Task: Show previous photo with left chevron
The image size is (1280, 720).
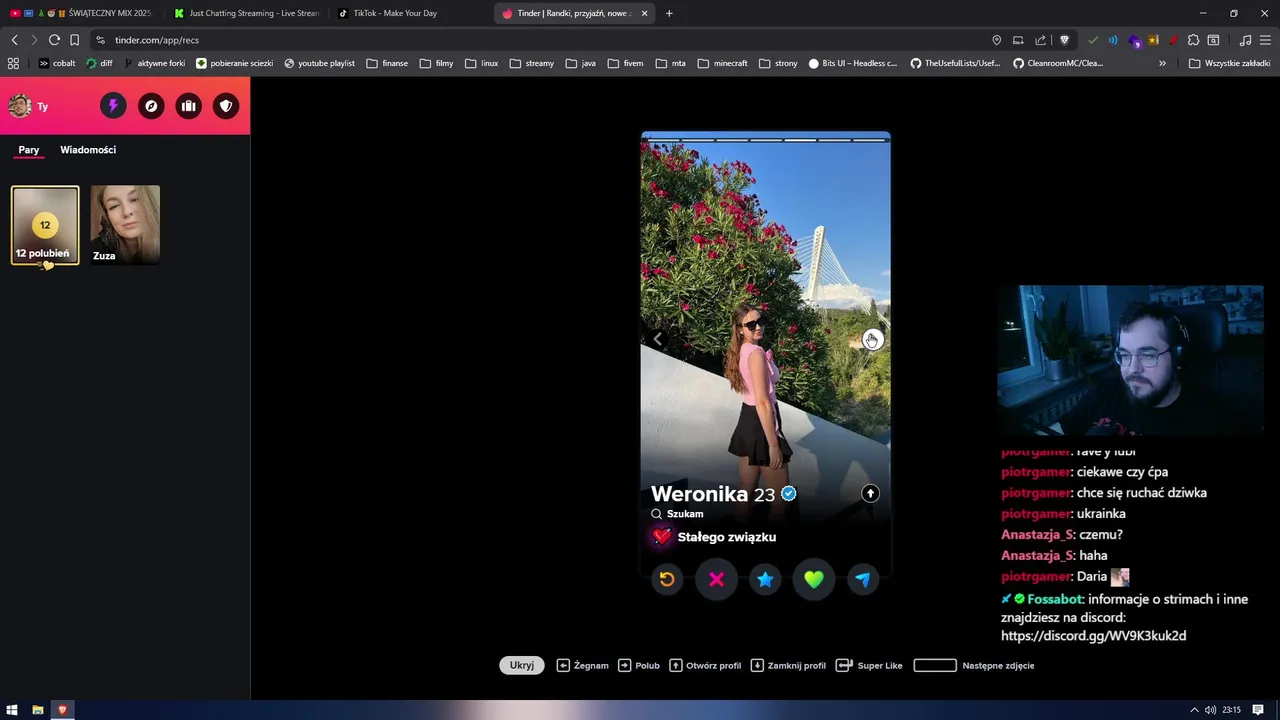Action: pos(657,340)
